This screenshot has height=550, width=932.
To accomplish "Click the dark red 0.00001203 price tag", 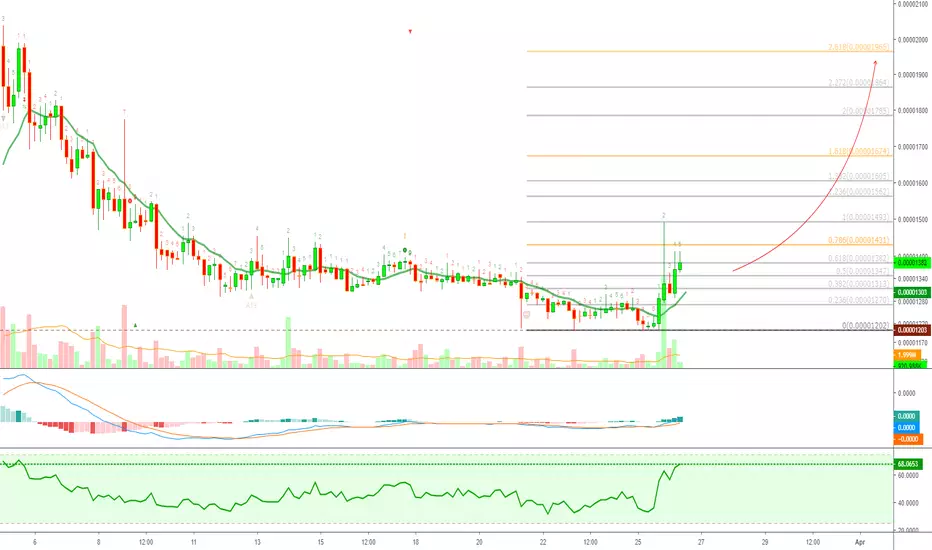I will [912, 330].
